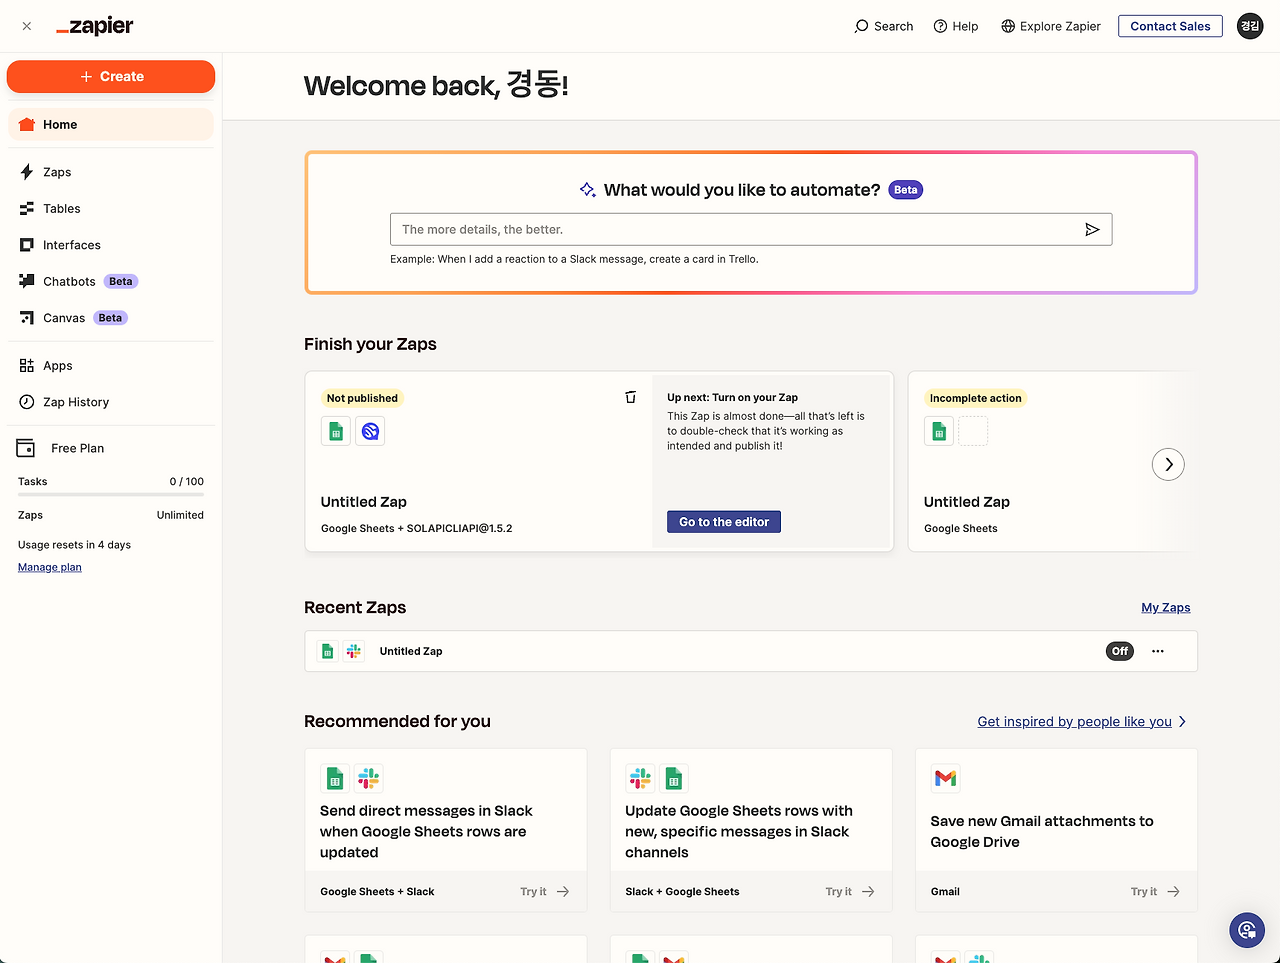Close the sidebar with the X icon
Screen dimensions: 1280x963
coord(27,26)
